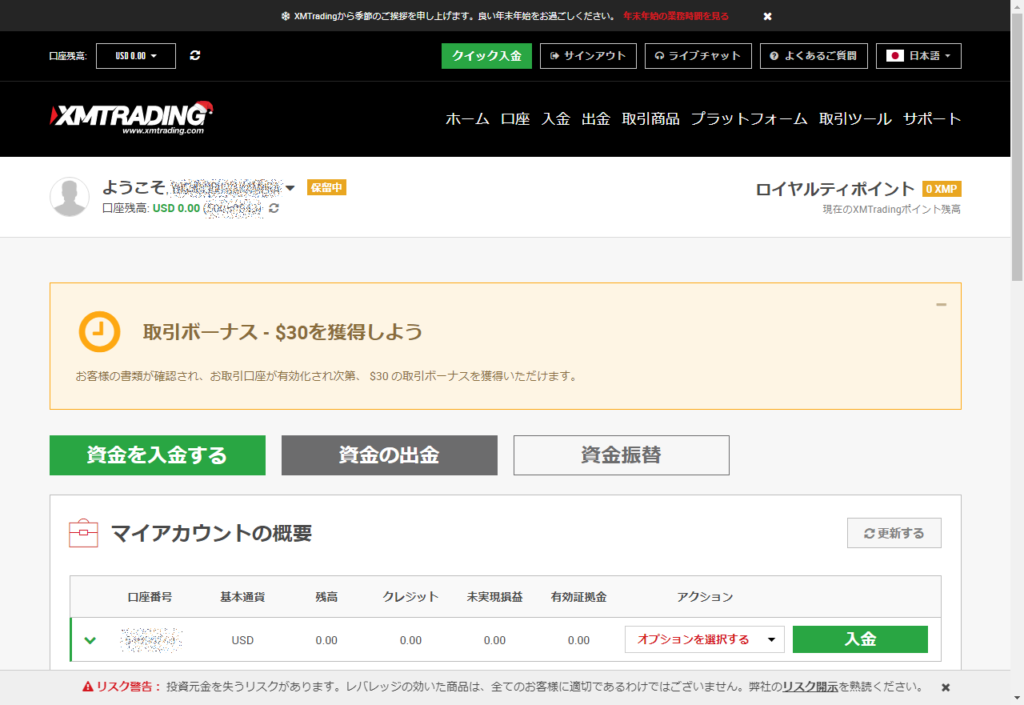This screenshot has width=1024, height=705.
Task: Click 残高 column header
Action: click(x=327, y=597)
